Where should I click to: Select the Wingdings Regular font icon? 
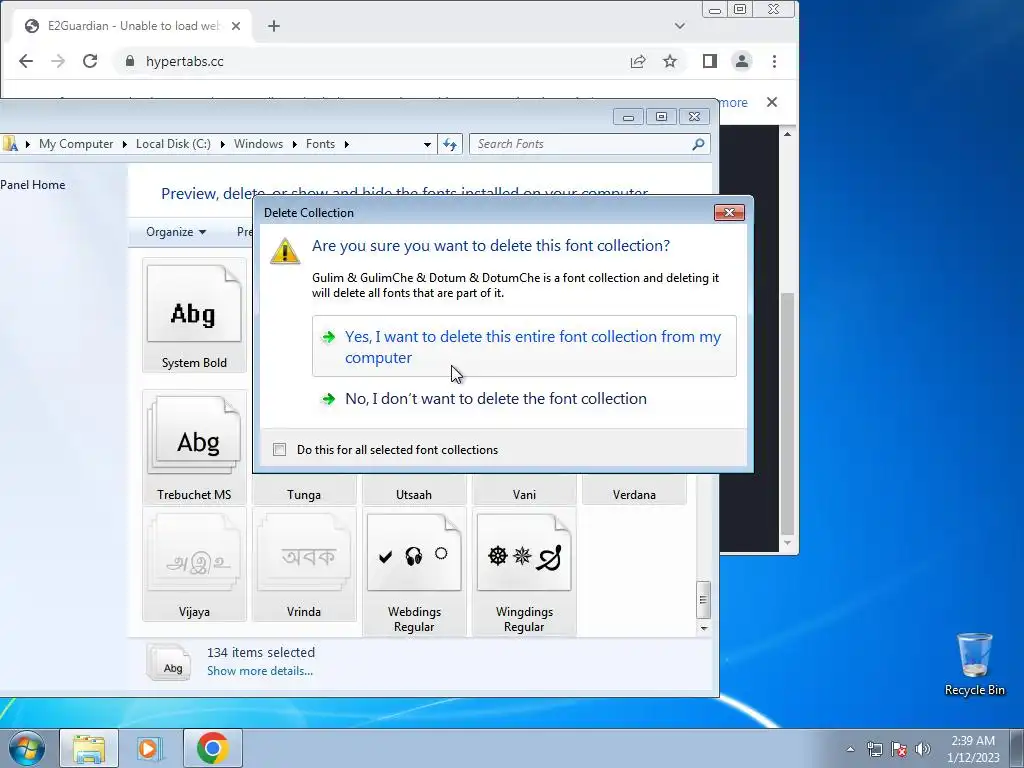(x=524, y=572)
